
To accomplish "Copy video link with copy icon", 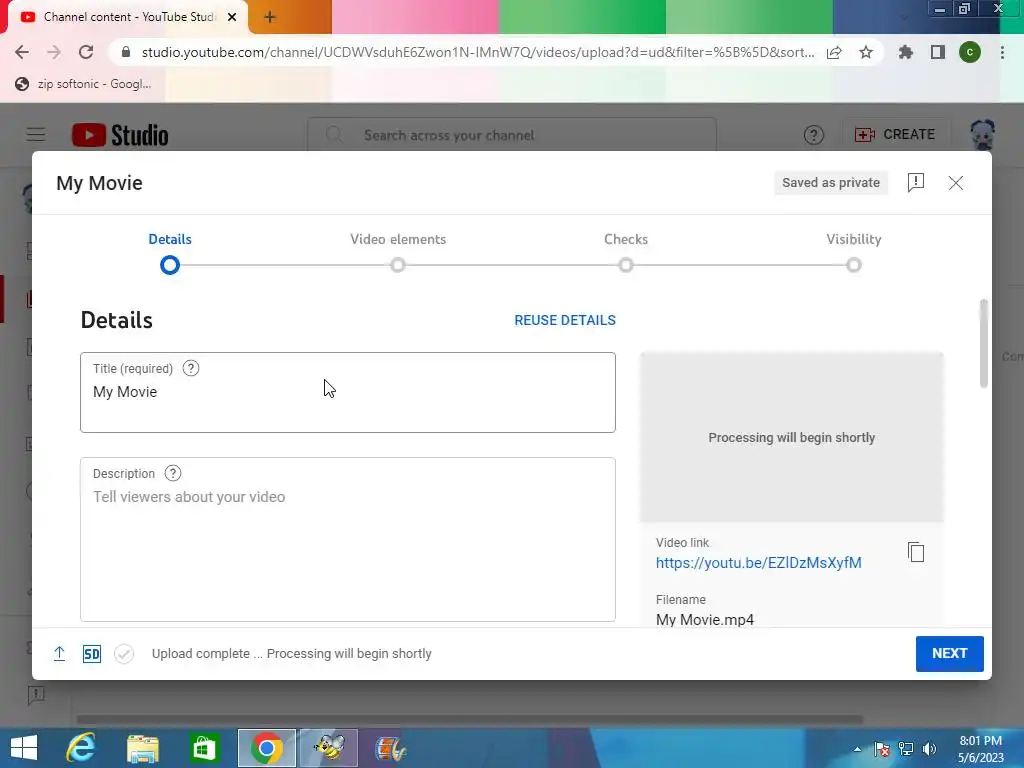I will coord(916,552).
